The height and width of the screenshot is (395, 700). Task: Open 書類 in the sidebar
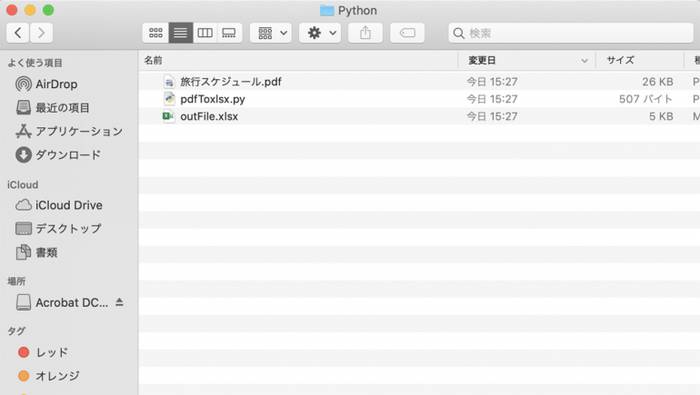pyautogui.click(x=46, y=253)
